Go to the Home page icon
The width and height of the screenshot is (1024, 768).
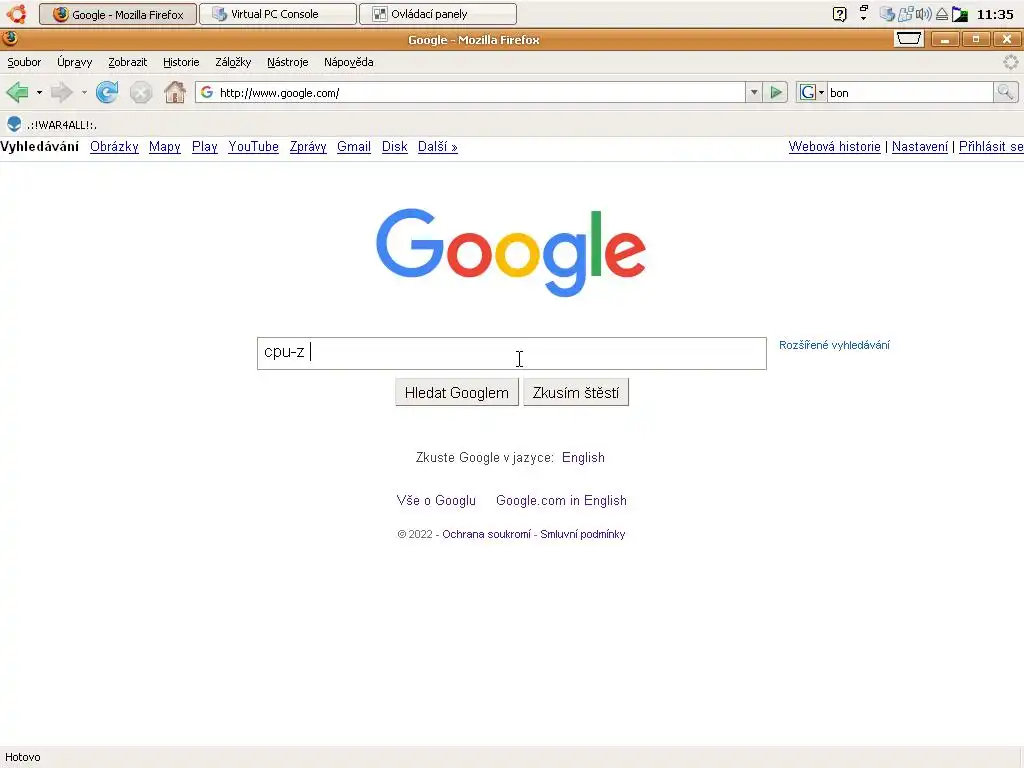tap(174, 92)
